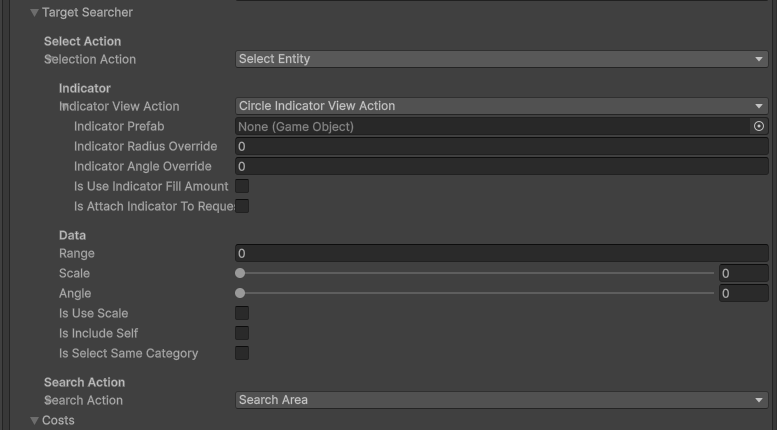Click the Indicator Radius Override input field
This screenshot has width=777, height=430.
(x=501, y=146)
